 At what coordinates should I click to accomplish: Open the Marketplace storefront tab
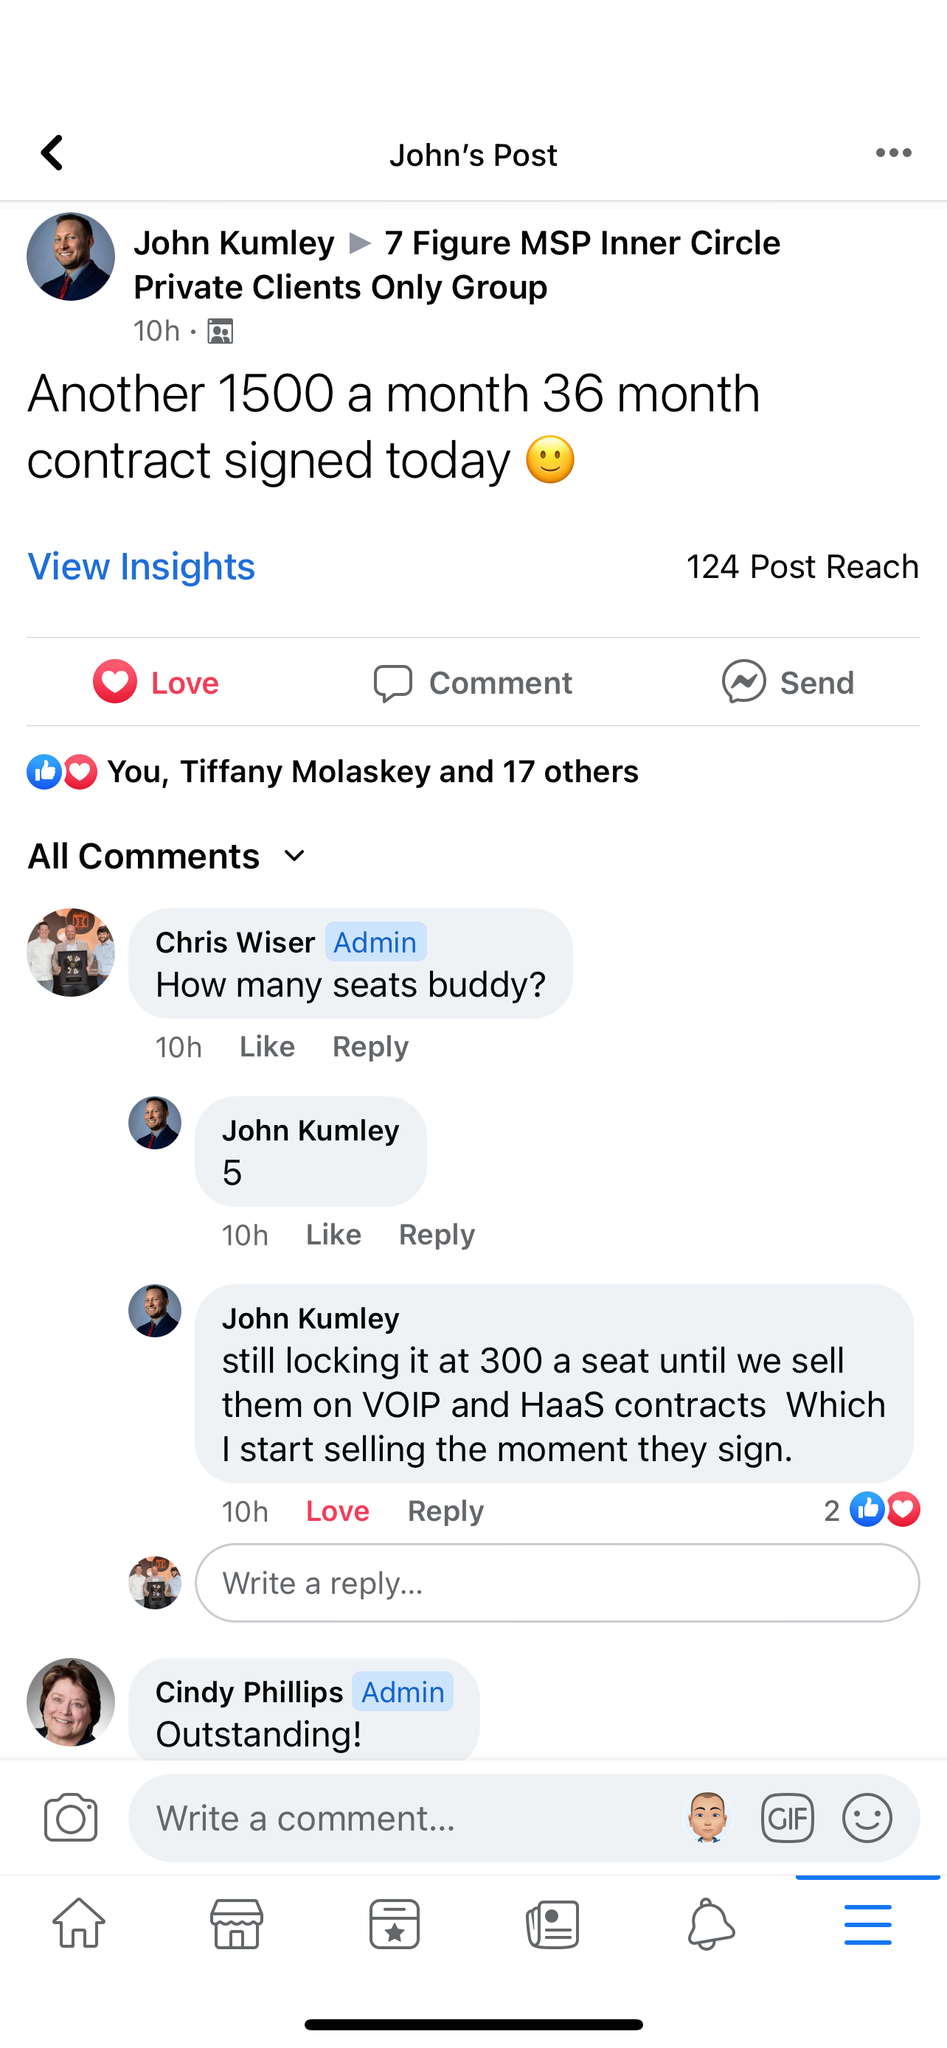click(x=237, y=1924)
